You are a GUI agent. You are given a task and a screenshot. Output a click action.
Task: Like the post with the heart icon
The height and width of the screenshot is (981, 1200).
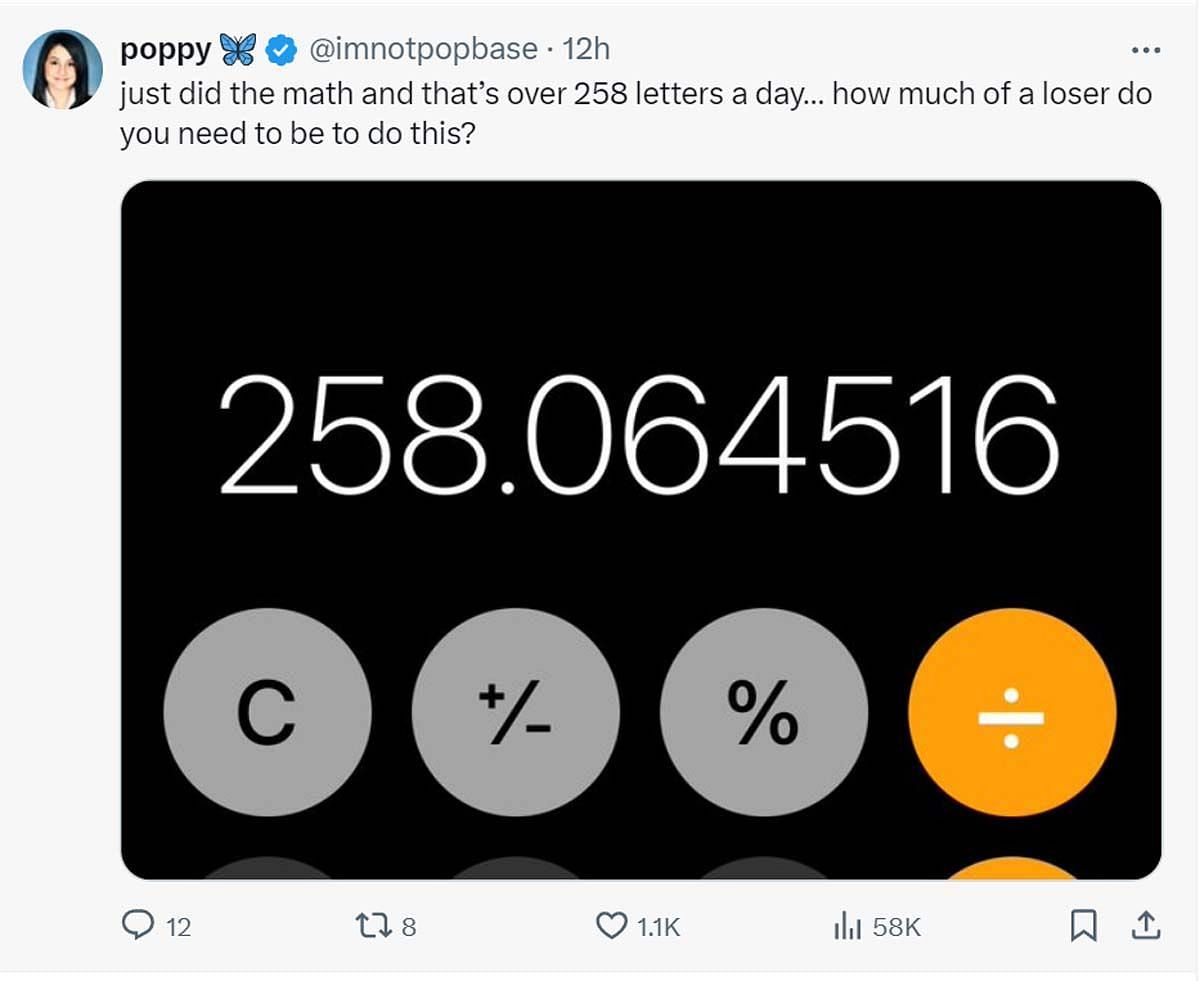(611, 927)
